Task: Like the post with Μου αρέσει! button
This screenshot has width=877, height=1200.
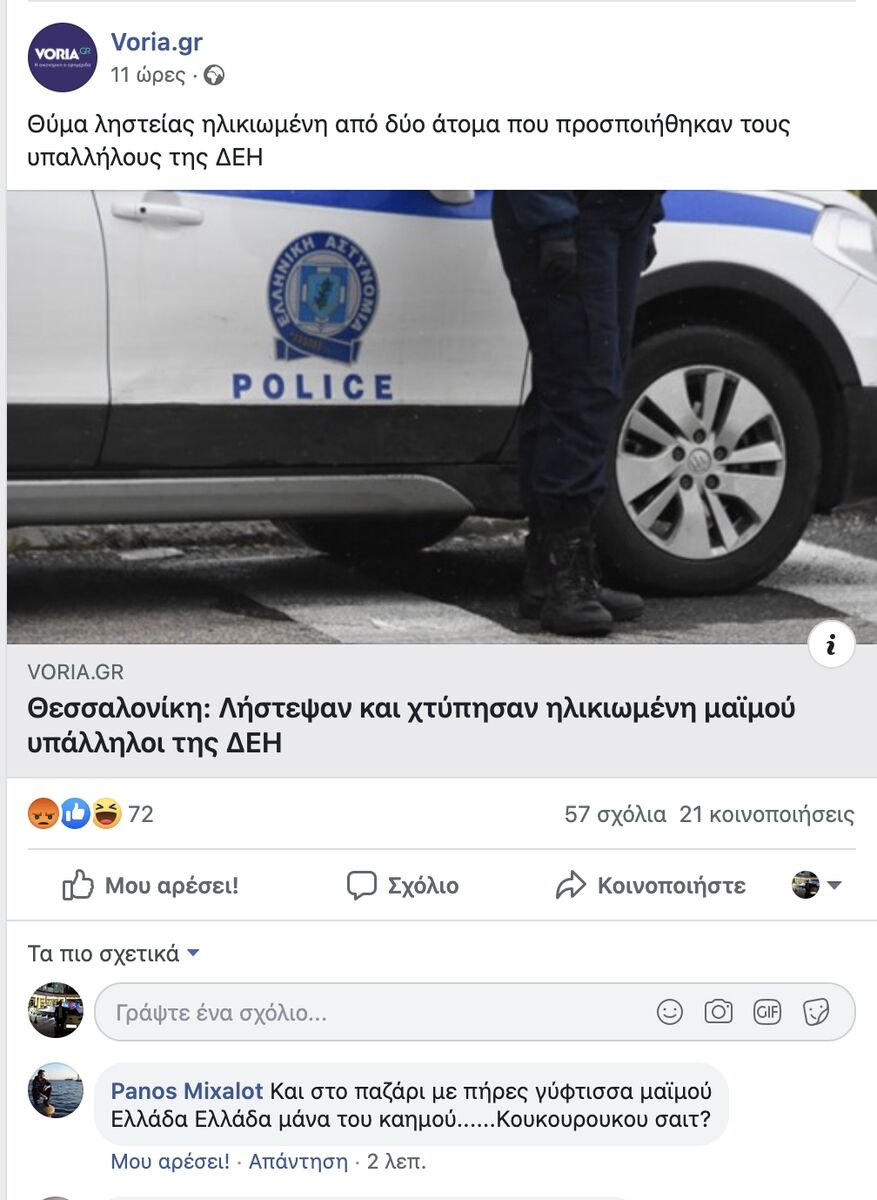Action: [x=150, y=885]
